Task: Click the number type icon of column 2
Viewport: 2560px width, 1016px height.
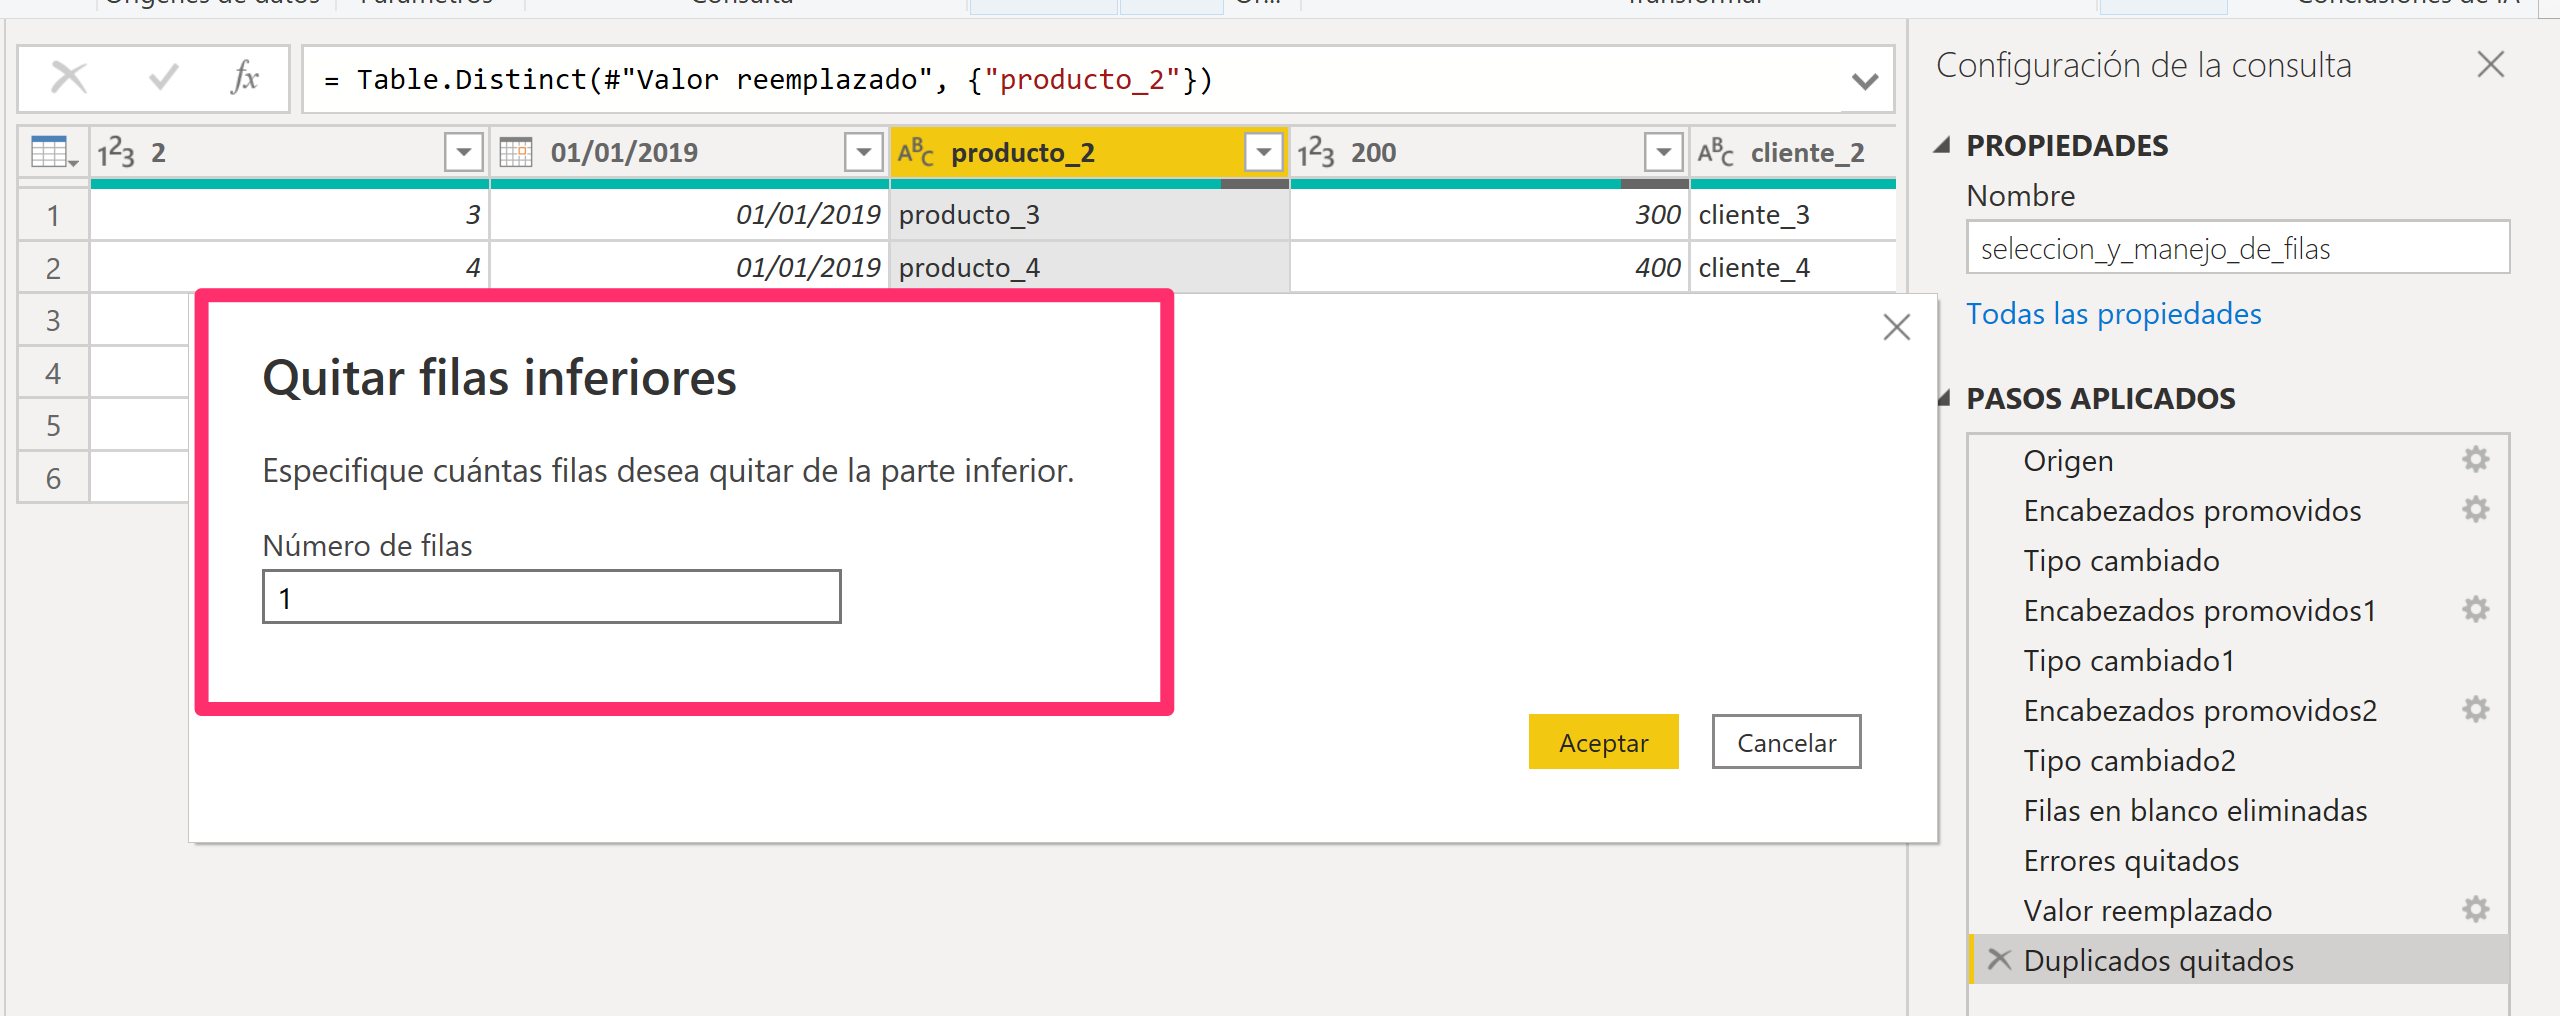Action: (116, 153)
